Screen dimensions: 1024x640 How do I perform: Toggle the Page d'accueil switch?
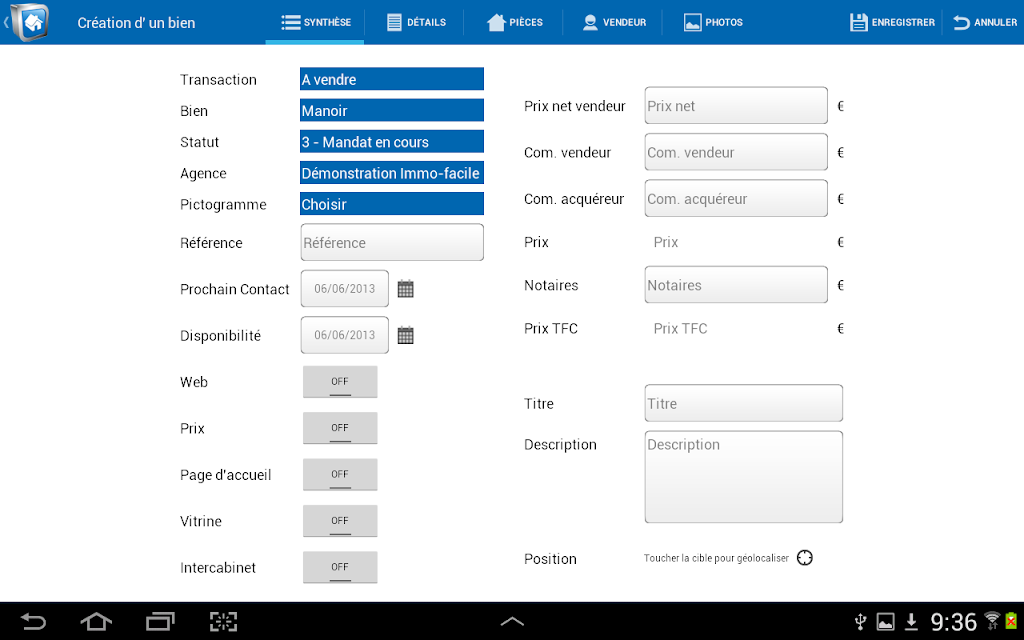[x=340, y=474]
